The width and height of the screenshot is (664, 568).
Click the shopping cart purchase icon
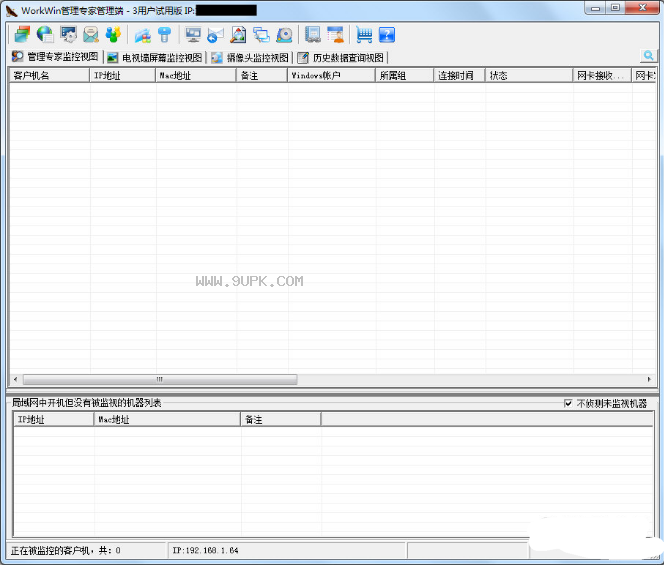364,34
